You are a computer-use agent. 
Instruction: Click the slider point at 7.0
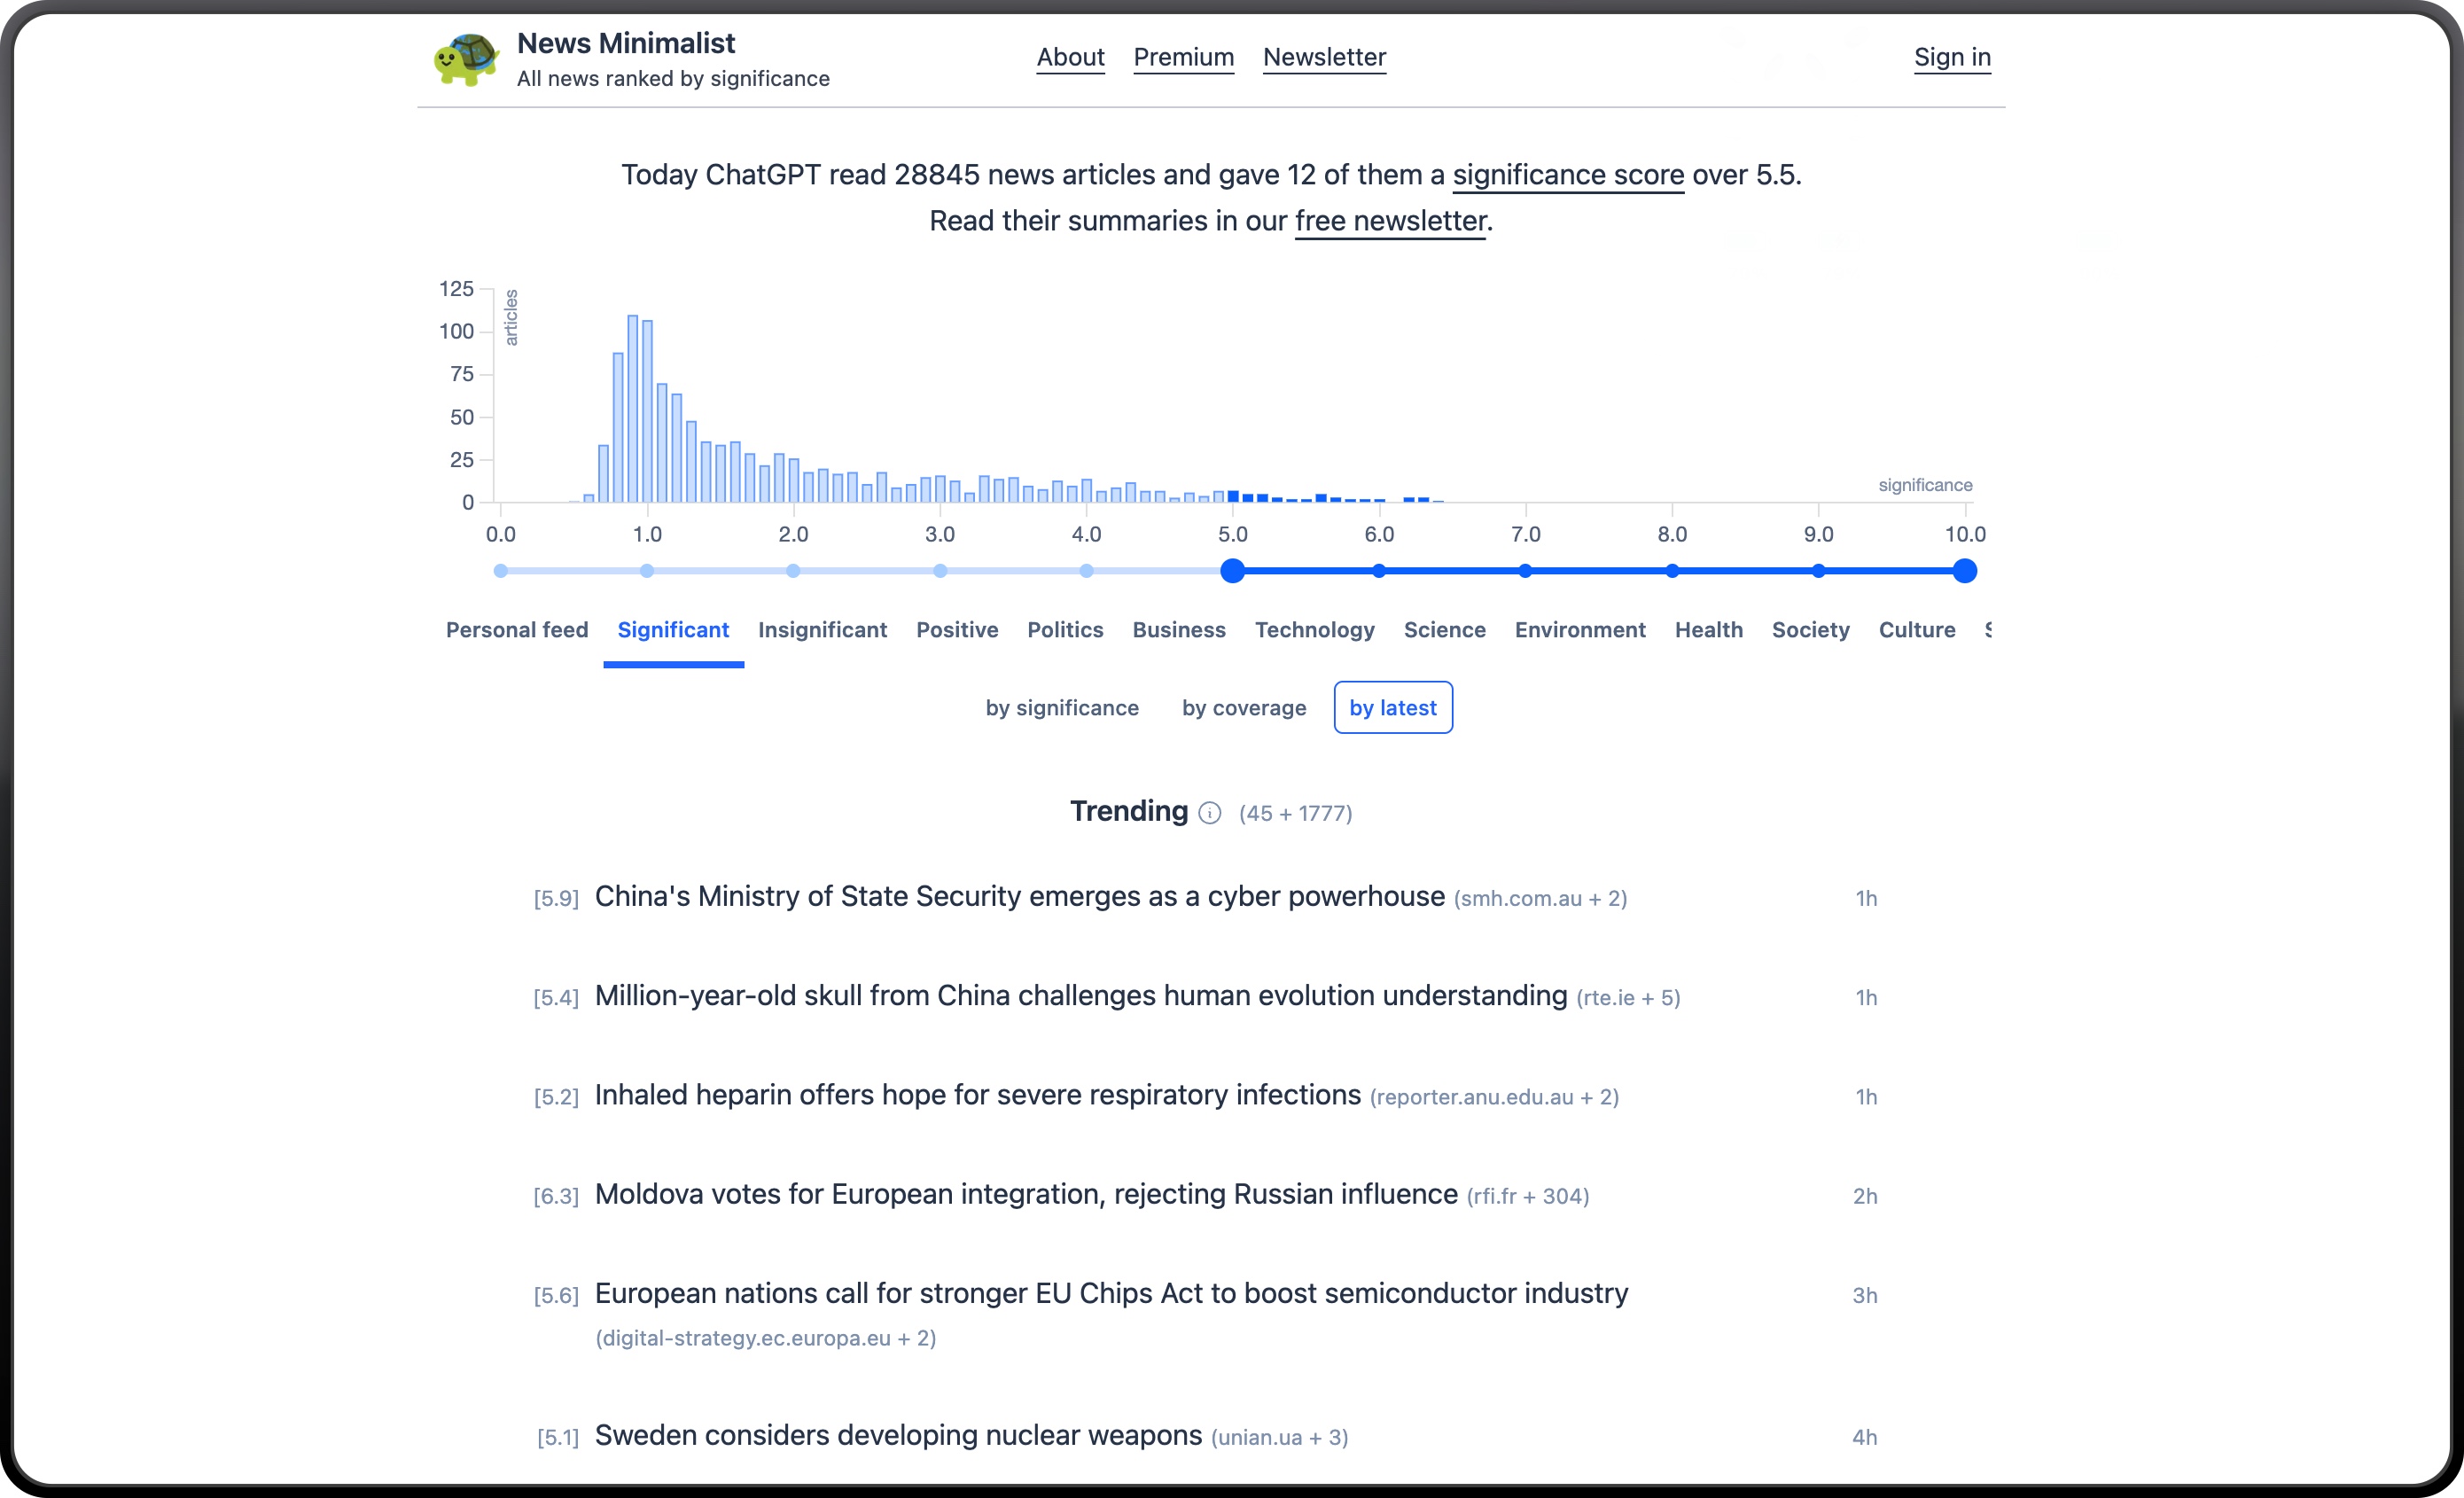(x=1524, y=571)
